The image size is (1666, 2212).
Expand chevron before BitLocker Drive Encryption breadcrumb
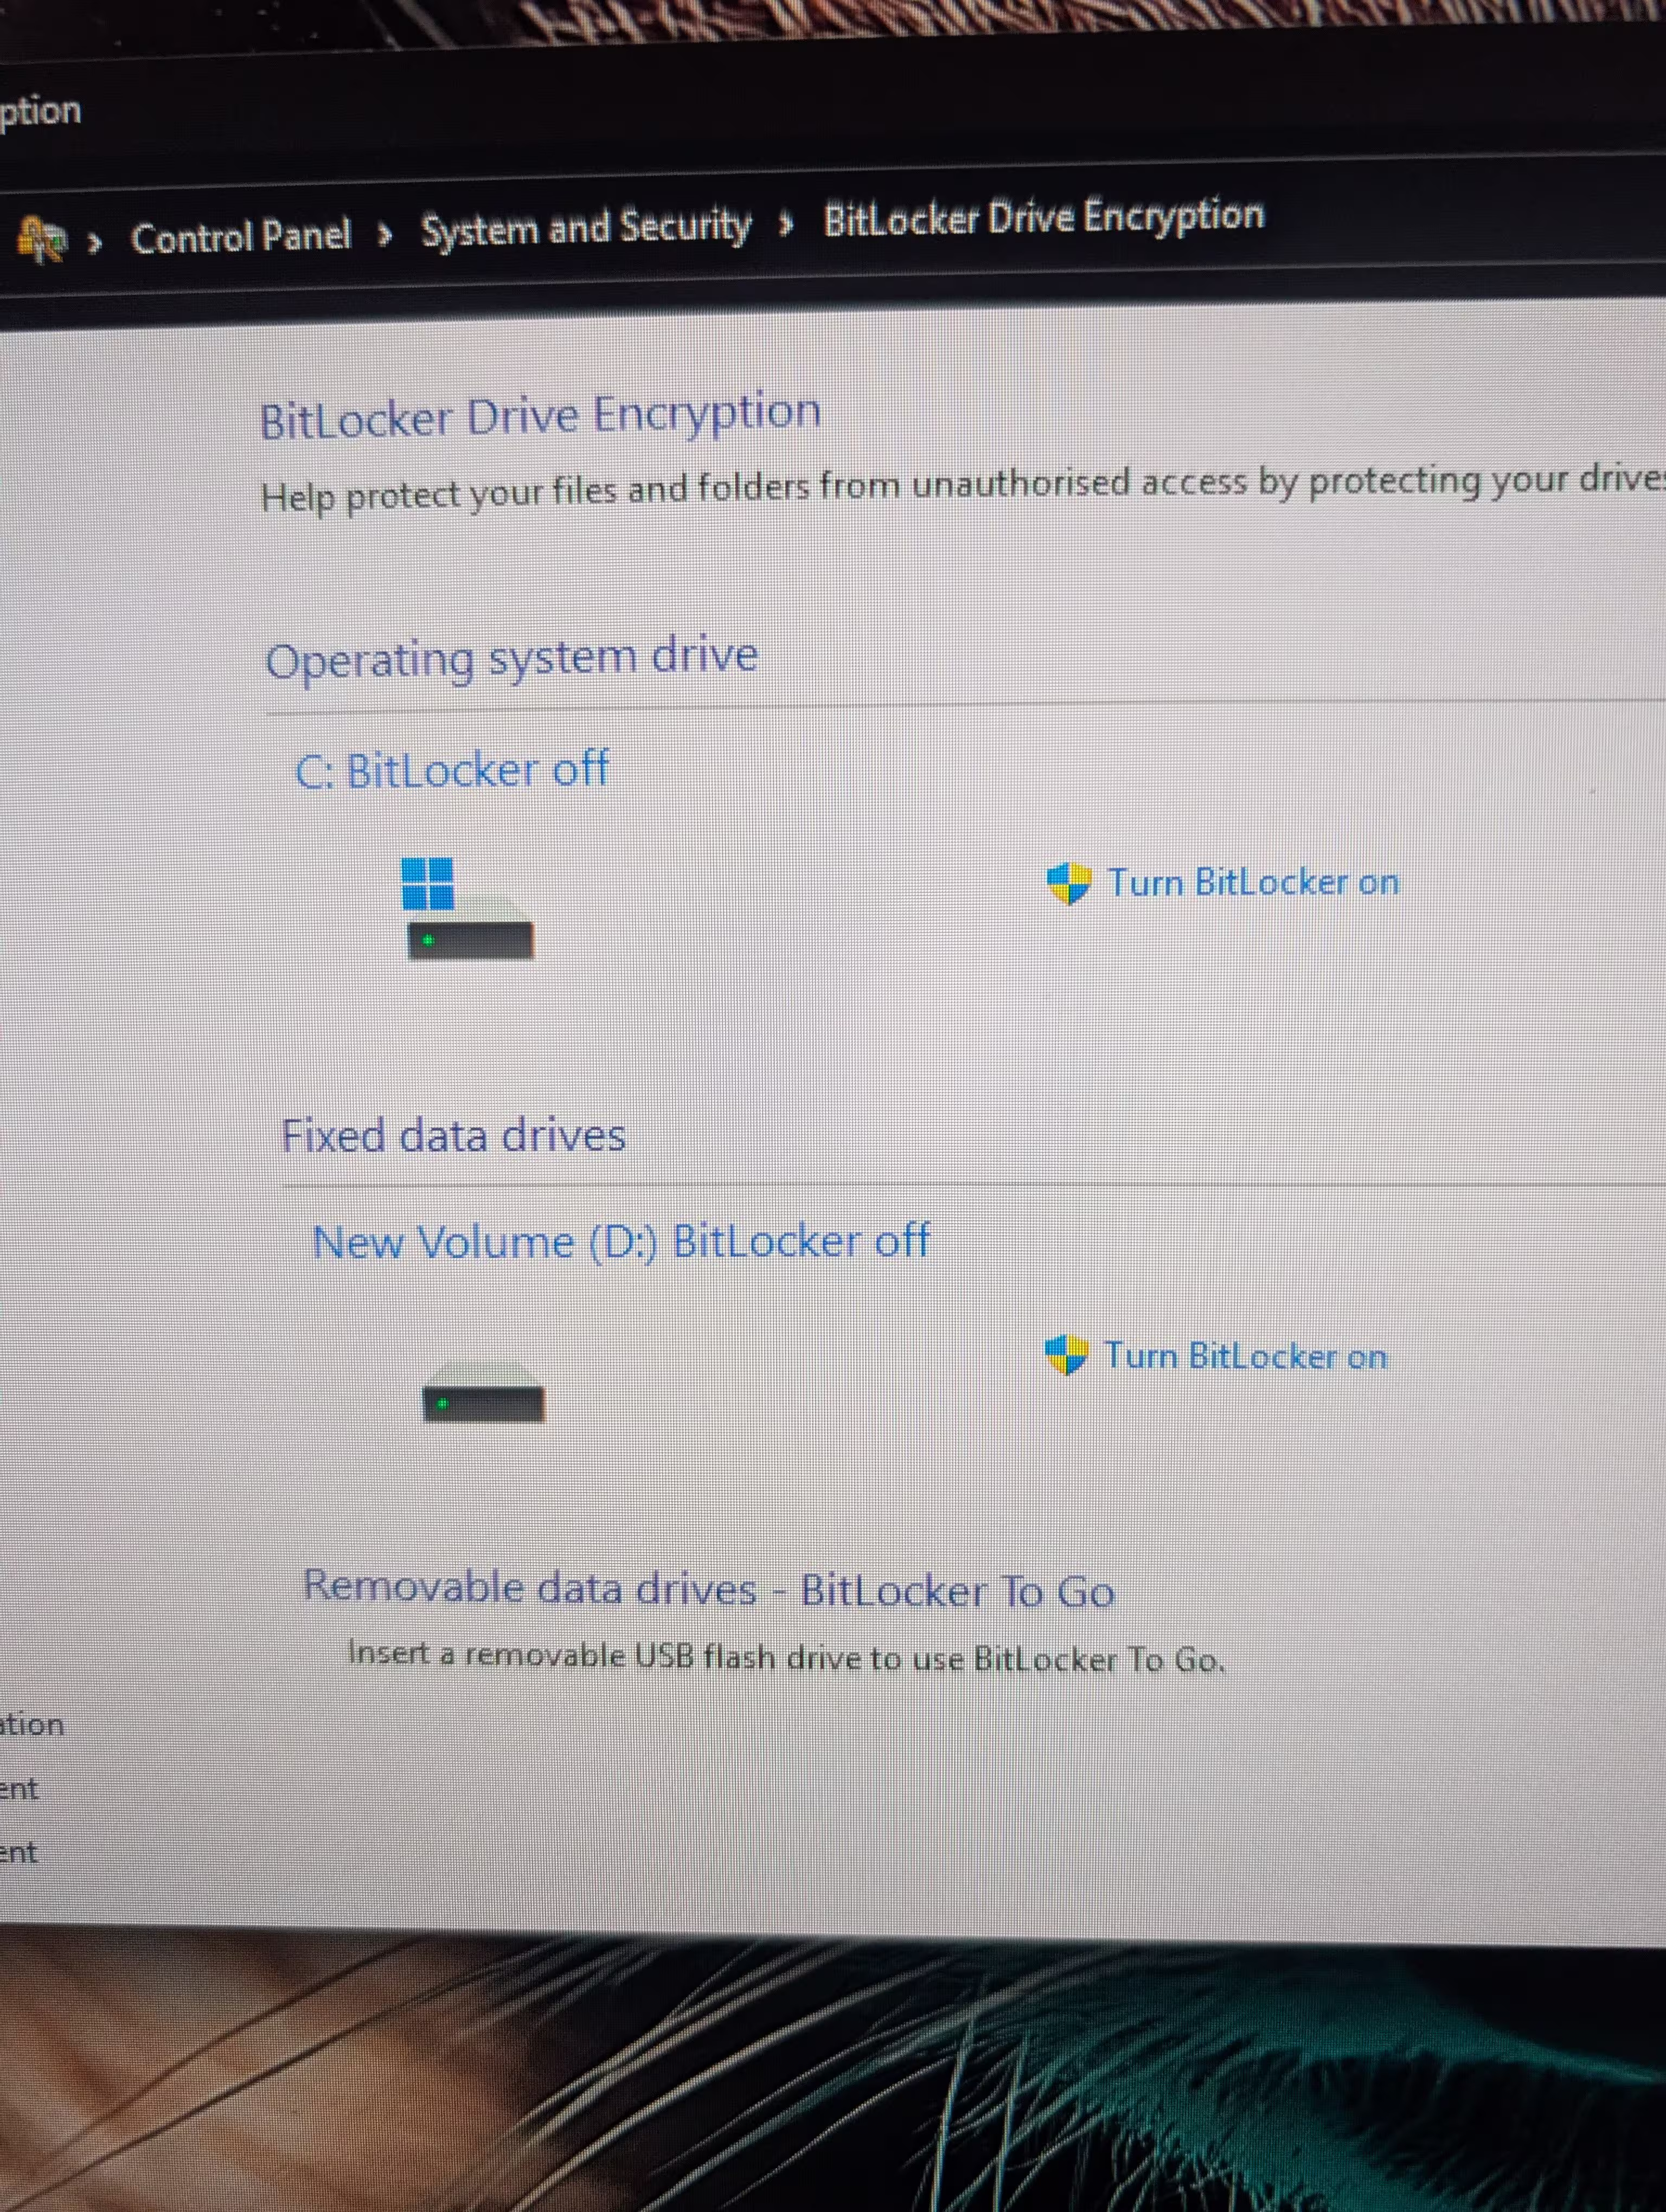click(x=786, y=224)
